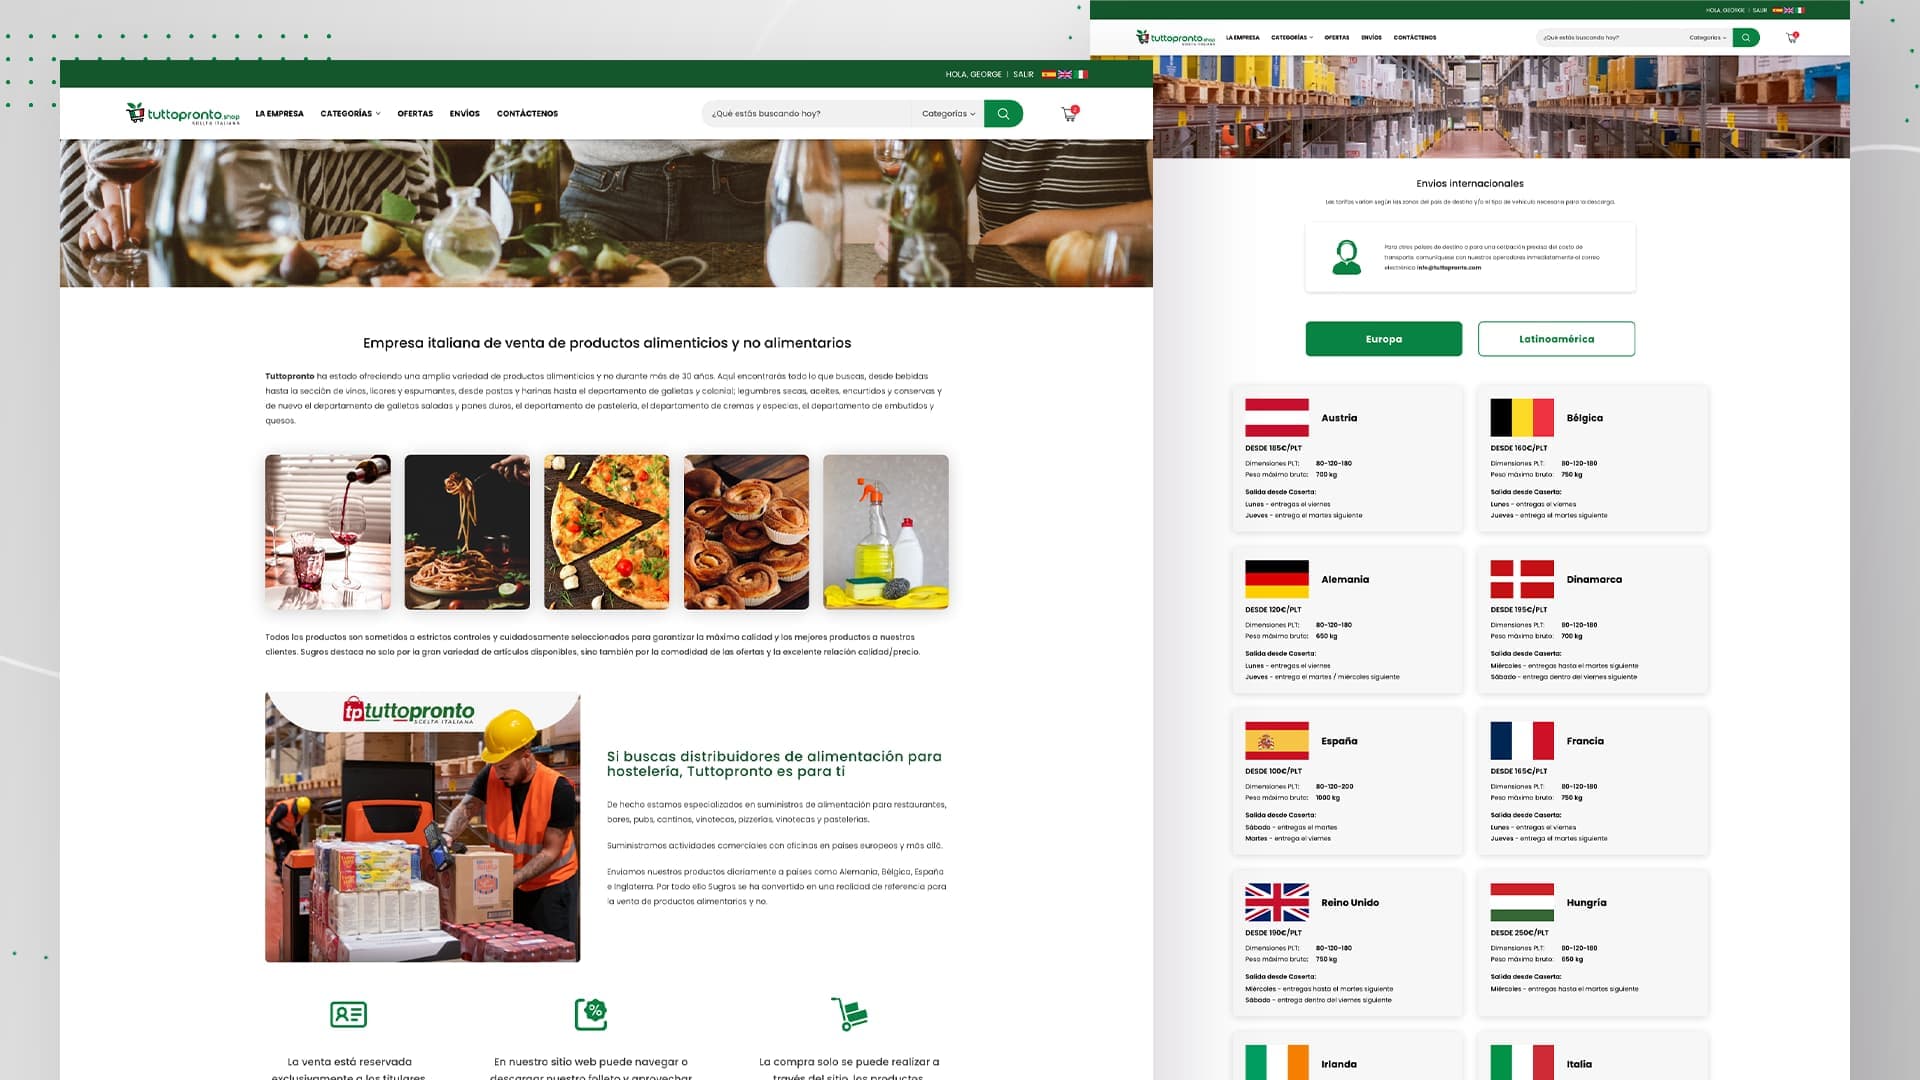Click the search field on the right page
Viewport: 1920px width, 1080px height.
point(1610,38)
